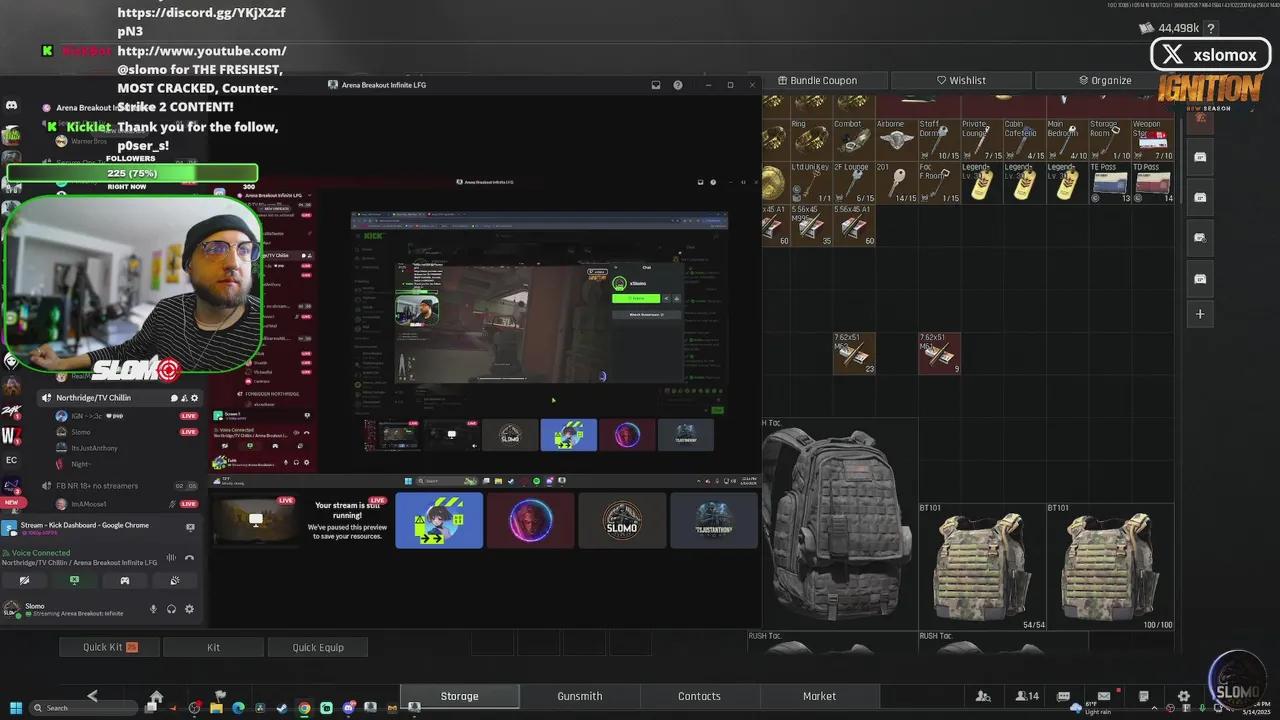This screenshot has width=1280, height=720.
Task: Click user ImAMoose1 in voice channel
Action: tap(88, 504)
